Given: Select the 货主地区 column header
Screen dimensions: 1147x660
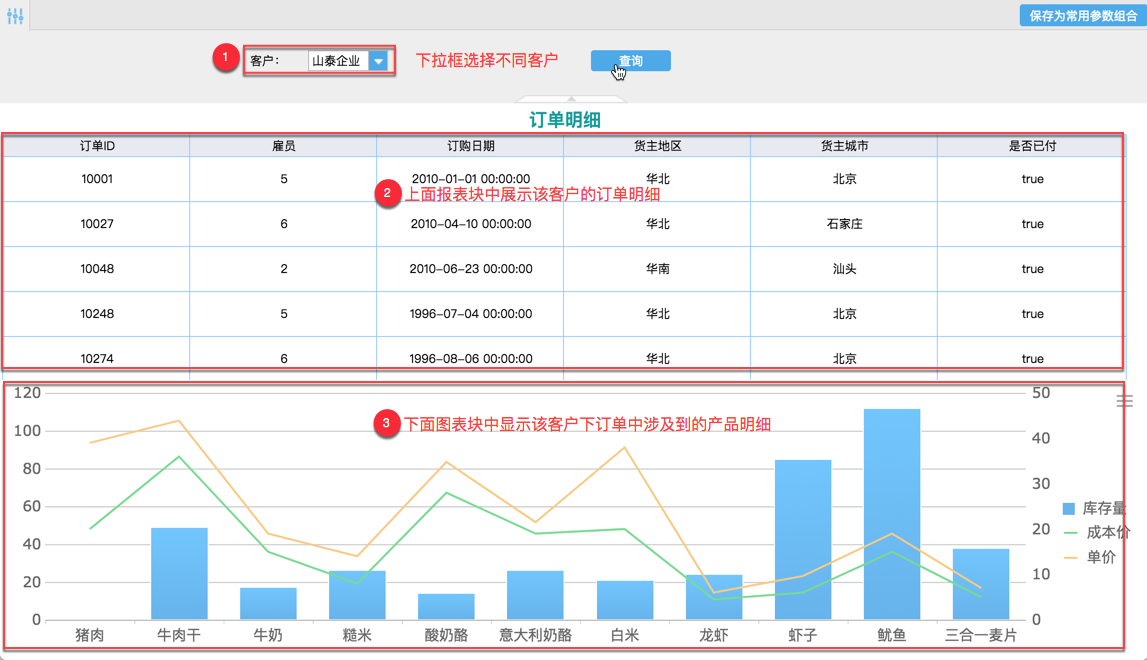Looking at the screenshot, I should pyautogui.click(x=657, y=146).
